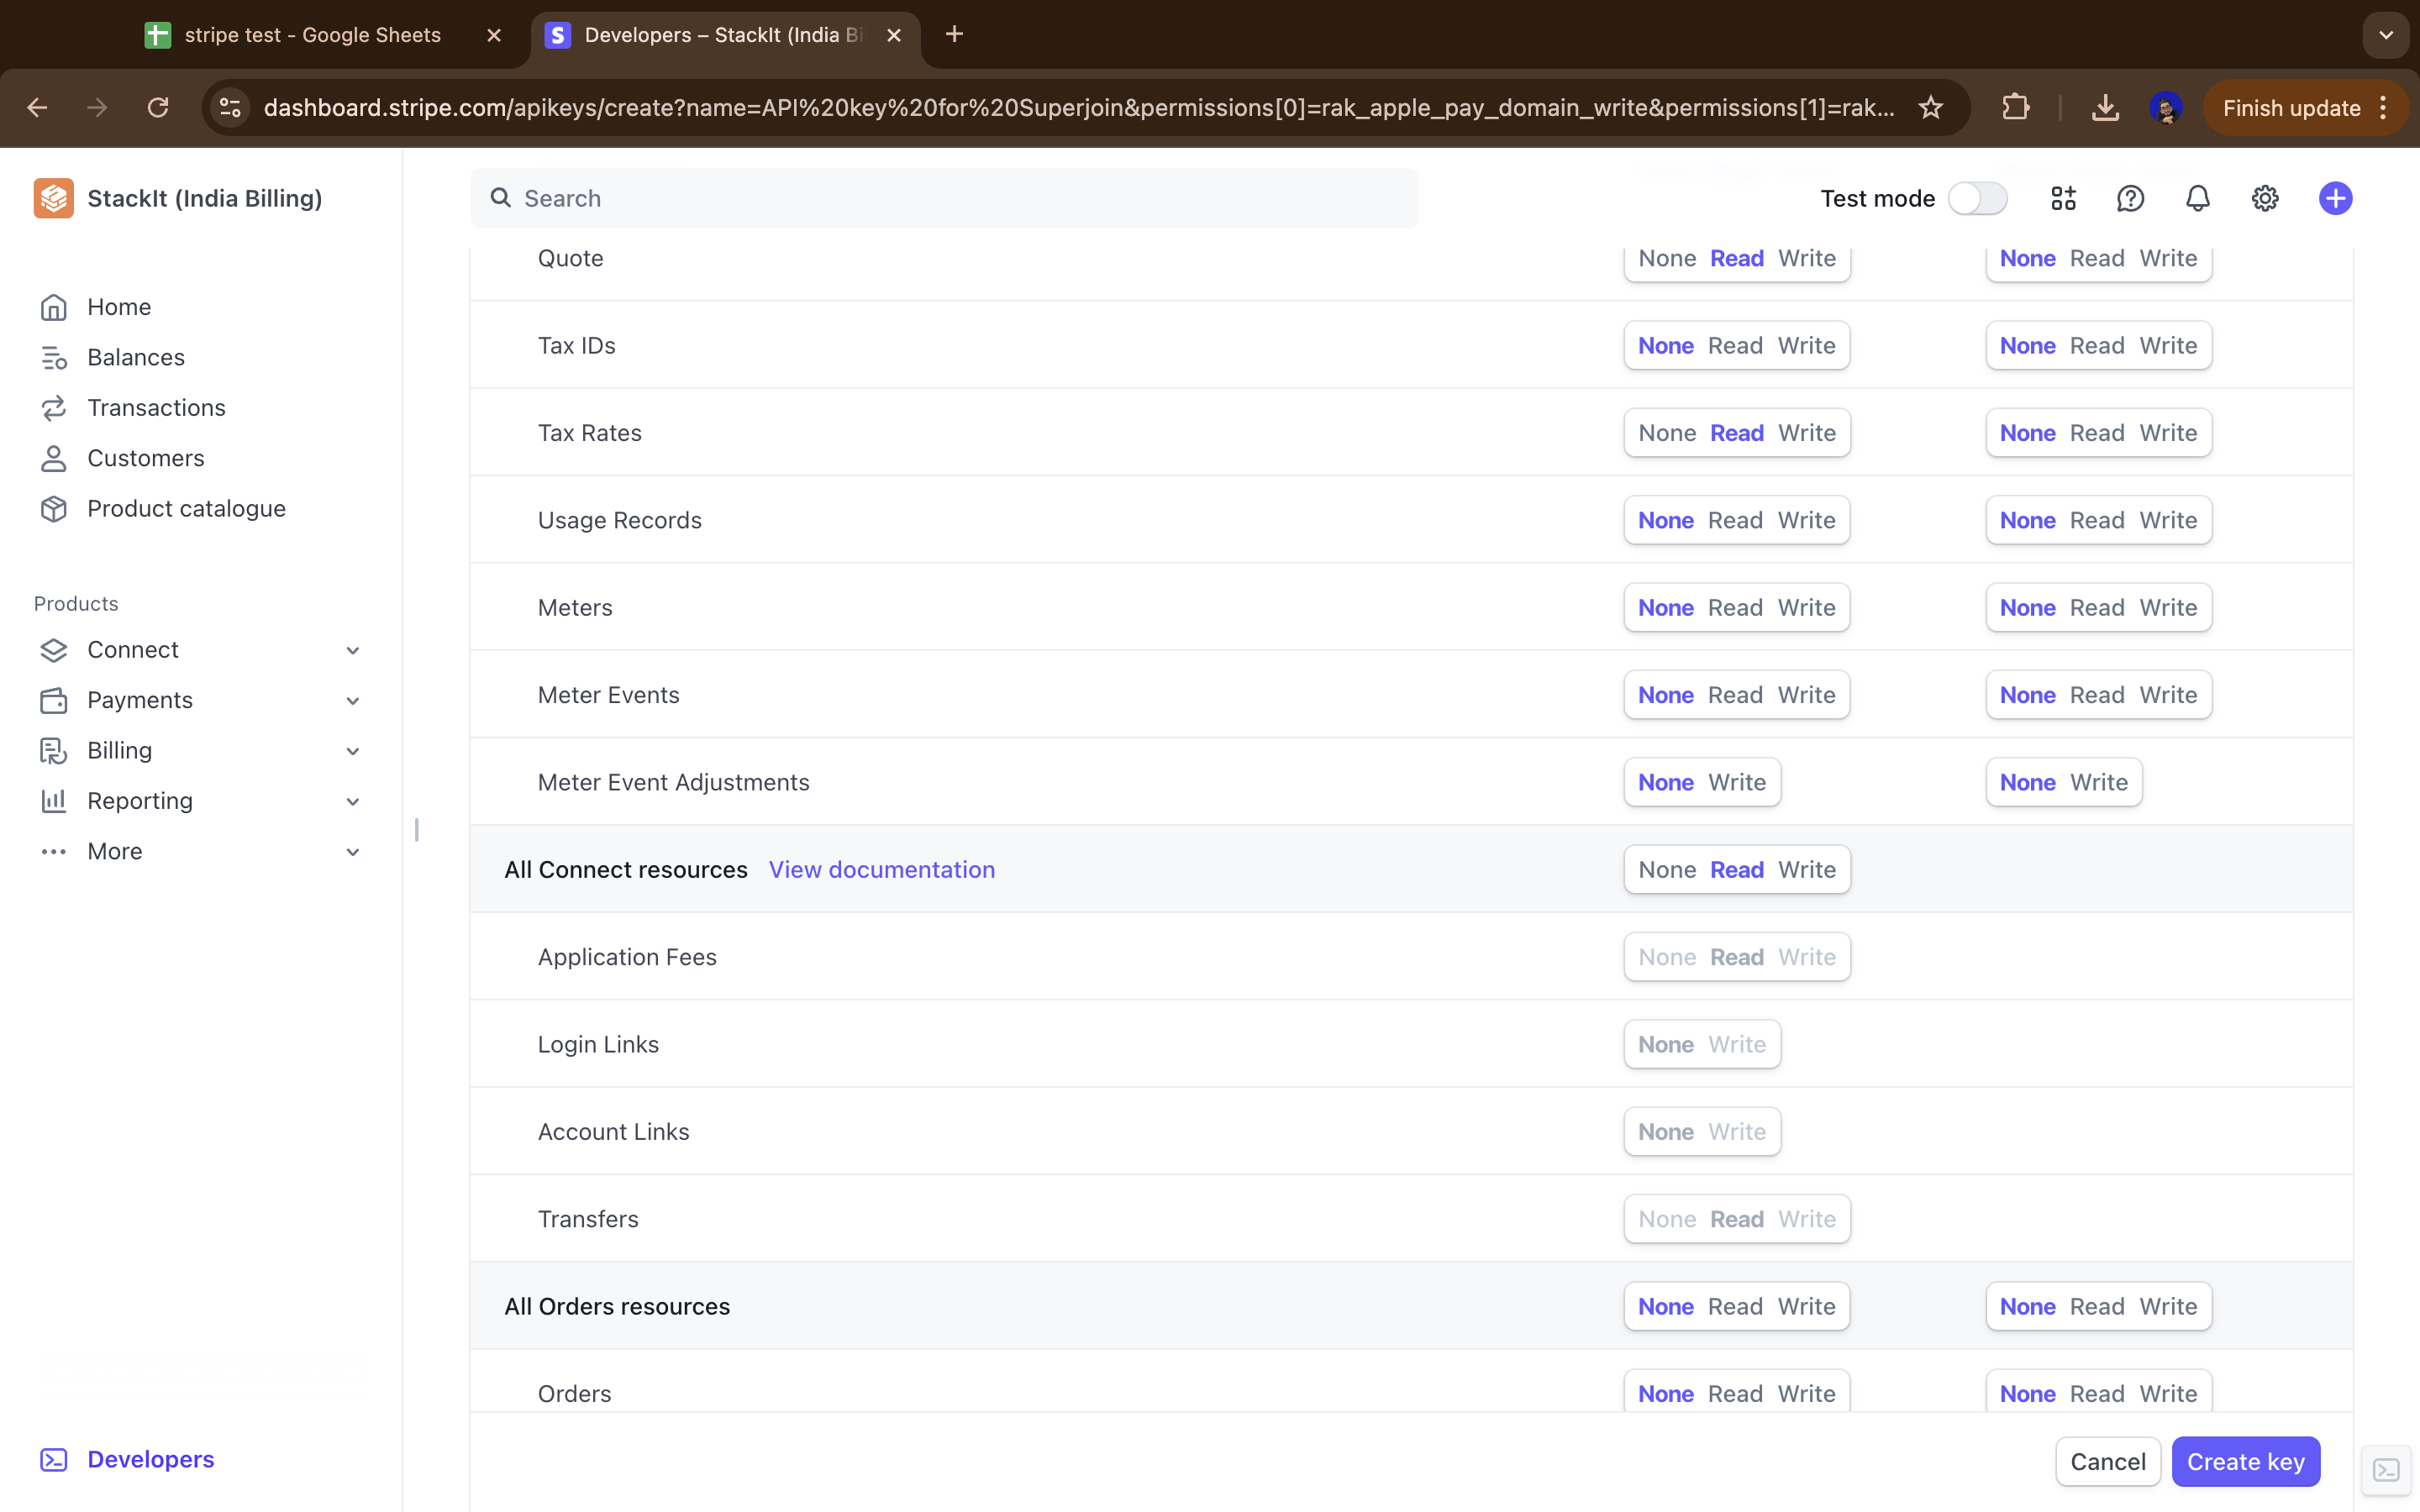Click the blue plus create icon

pos(2335,198)
